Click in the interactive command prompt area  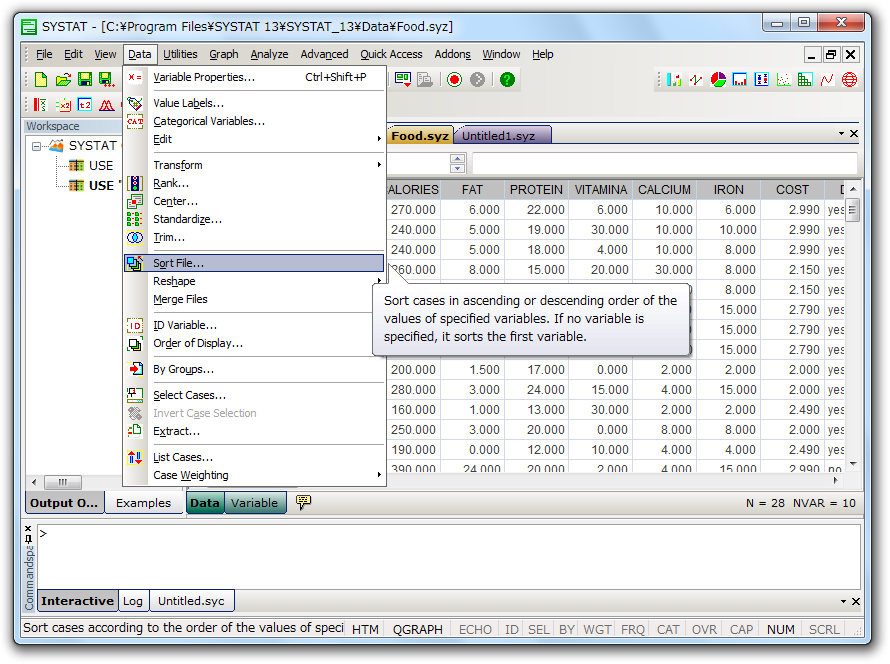coord(449,556)
